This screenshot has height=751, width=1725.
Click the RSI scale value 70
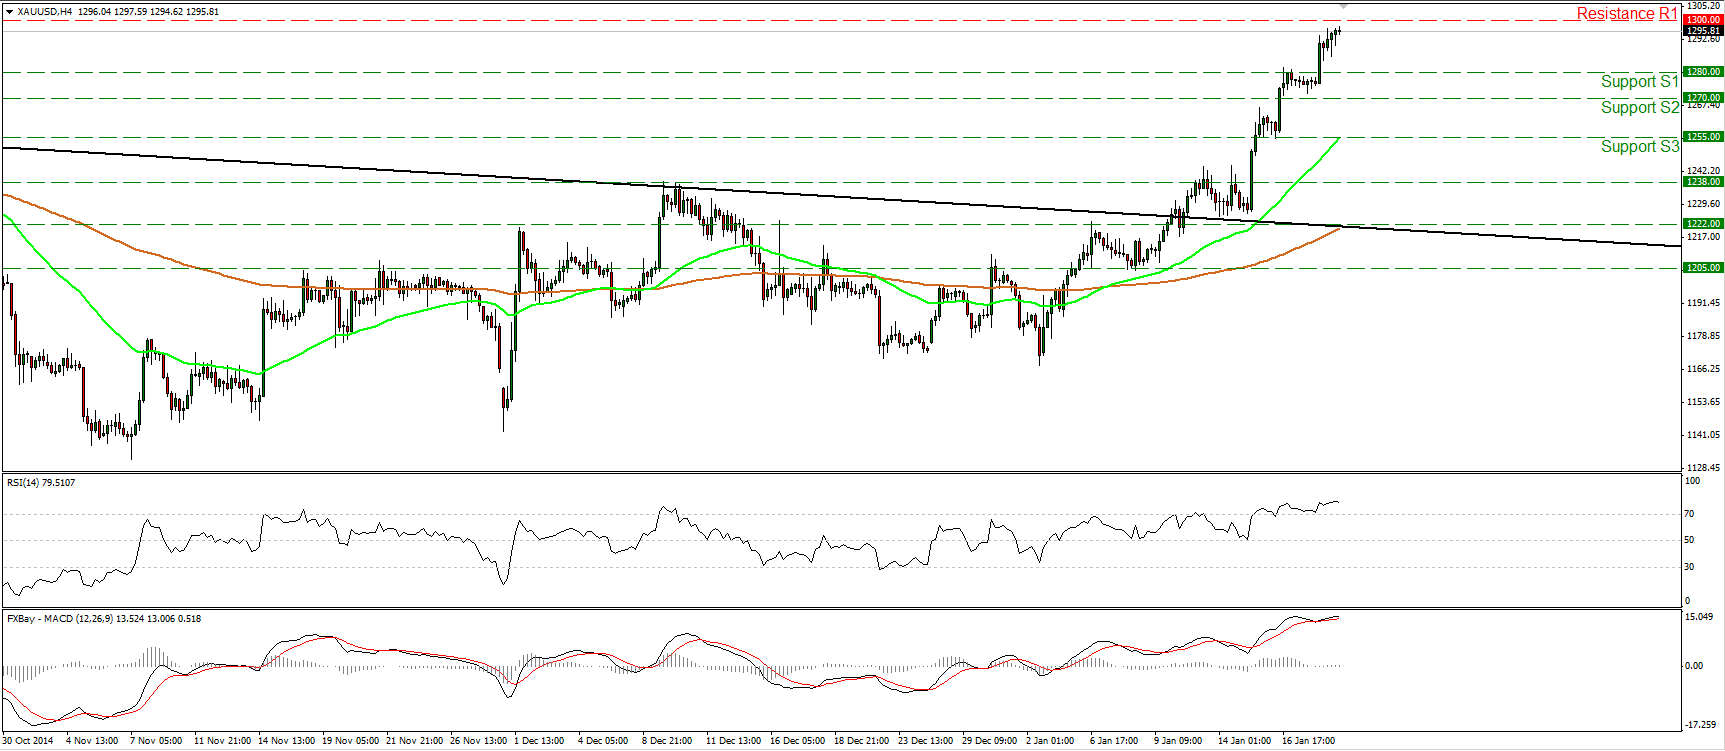[x=1689, y=513]
